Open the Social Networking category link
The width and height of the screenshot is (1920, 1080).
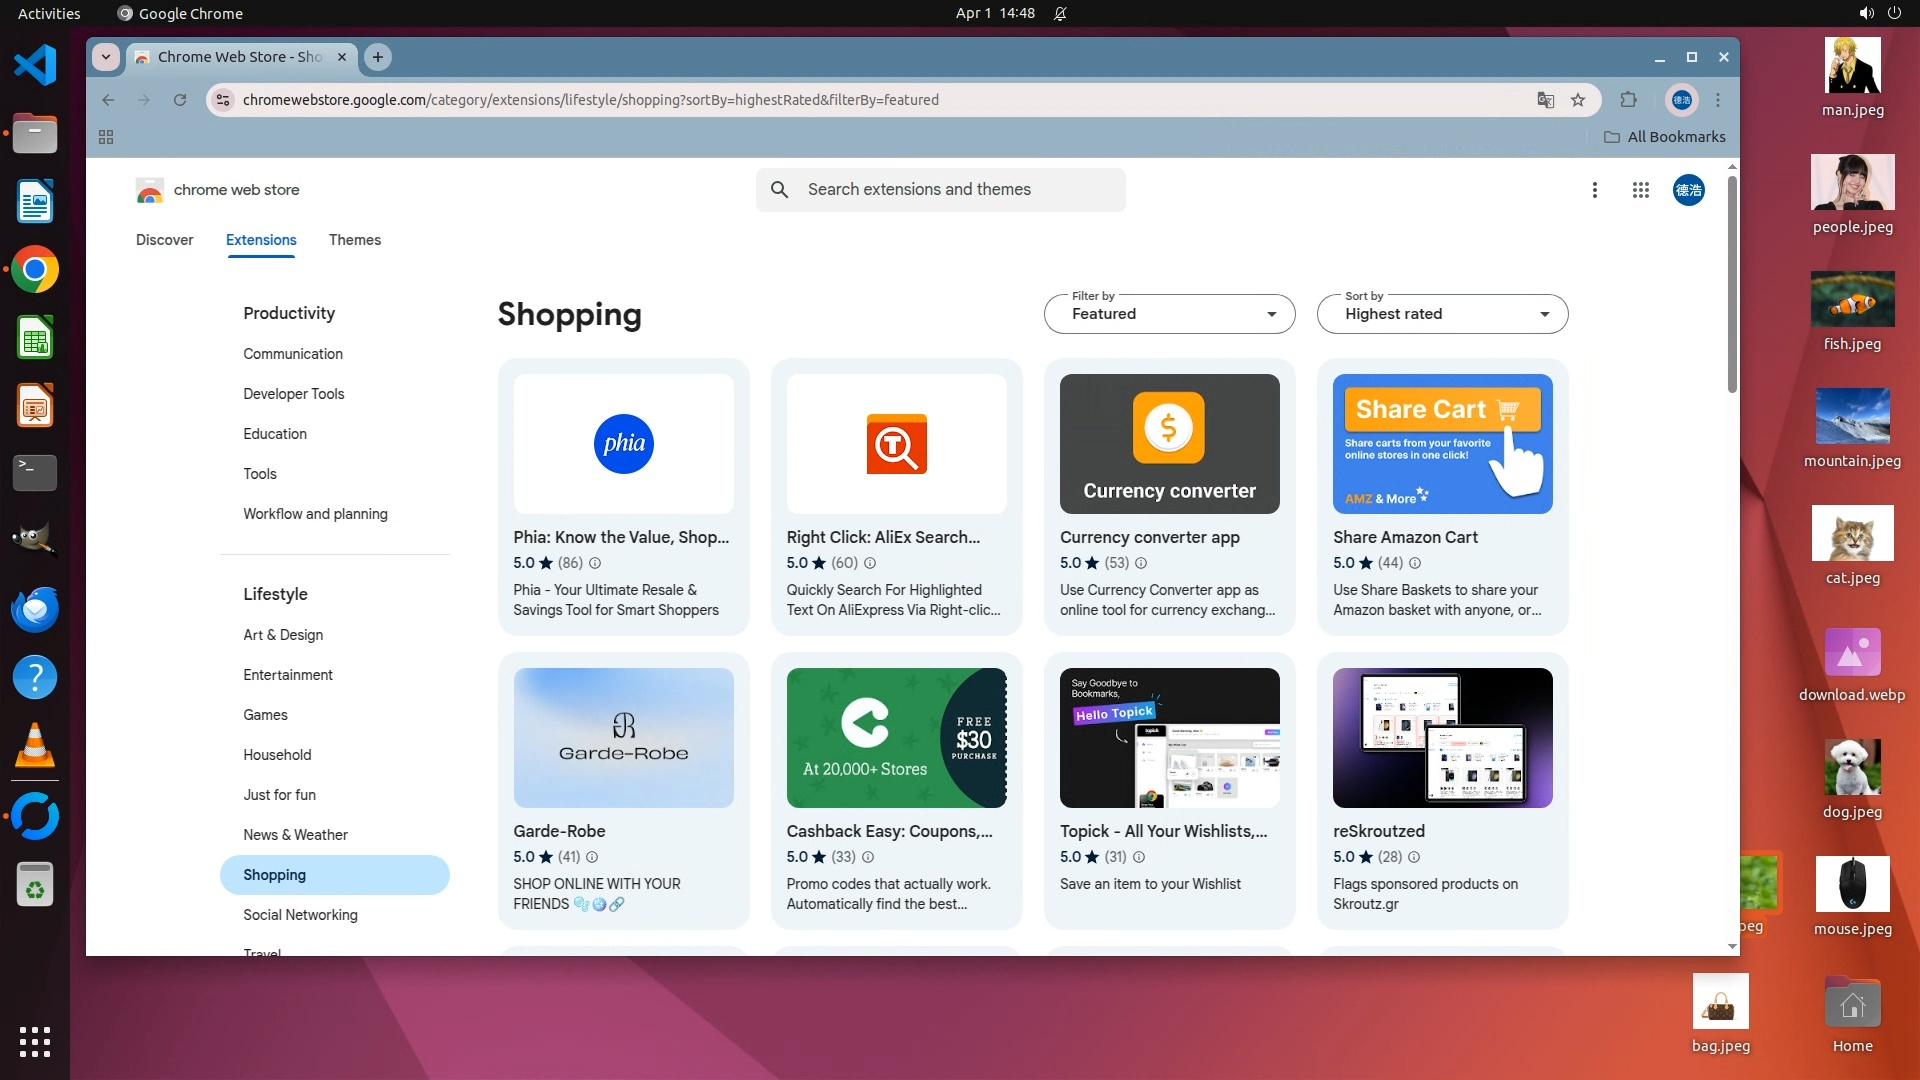point(300,915)
